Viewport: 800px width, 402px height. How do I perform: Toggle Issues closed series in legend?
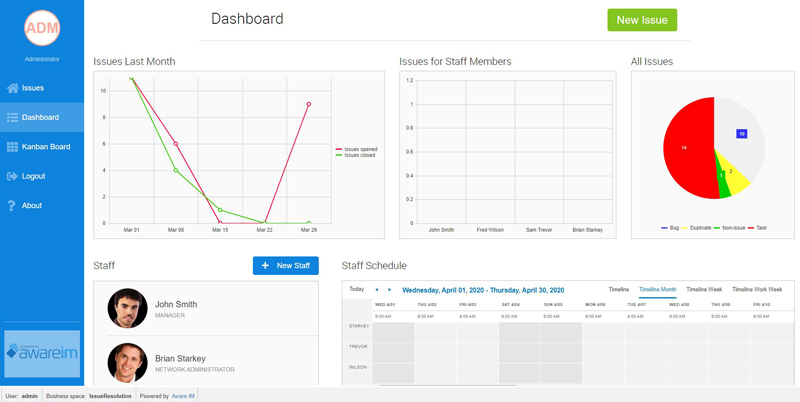[355, 155]
